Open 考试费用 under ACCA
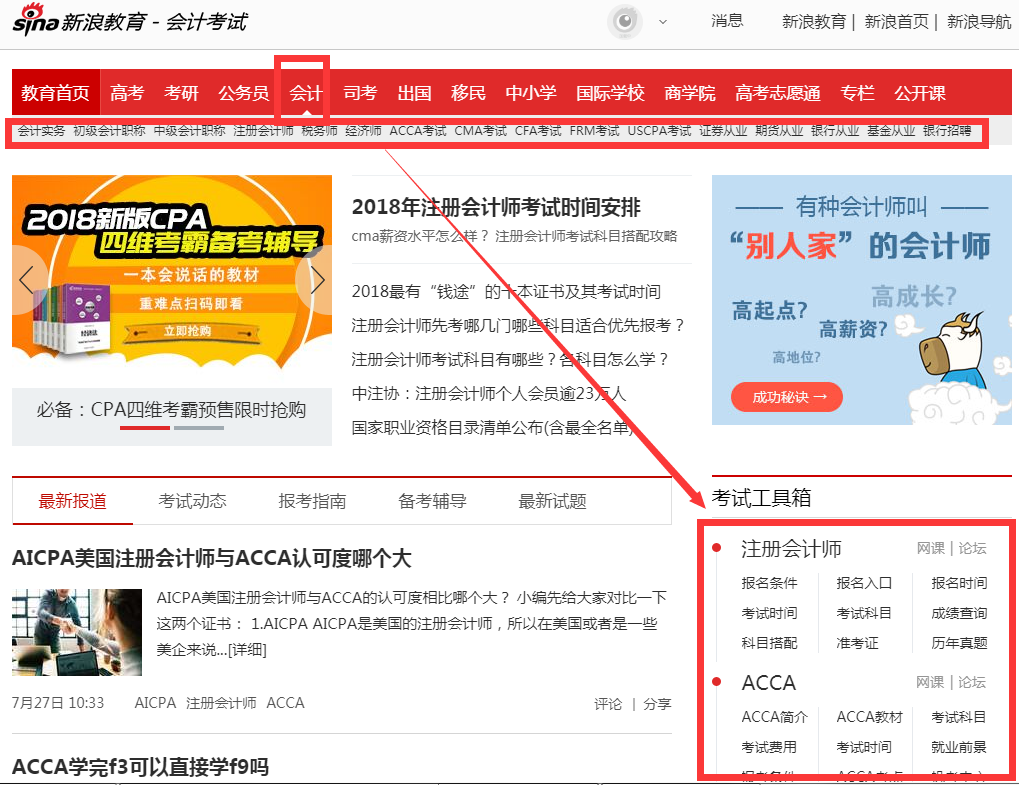The height and width of the screenshot is (785, 1019). tap(769, 747)
